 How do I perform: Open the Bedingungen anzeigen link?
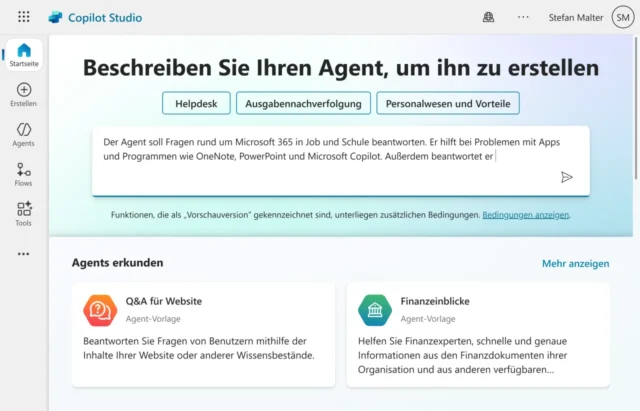(x=526, y=215)
